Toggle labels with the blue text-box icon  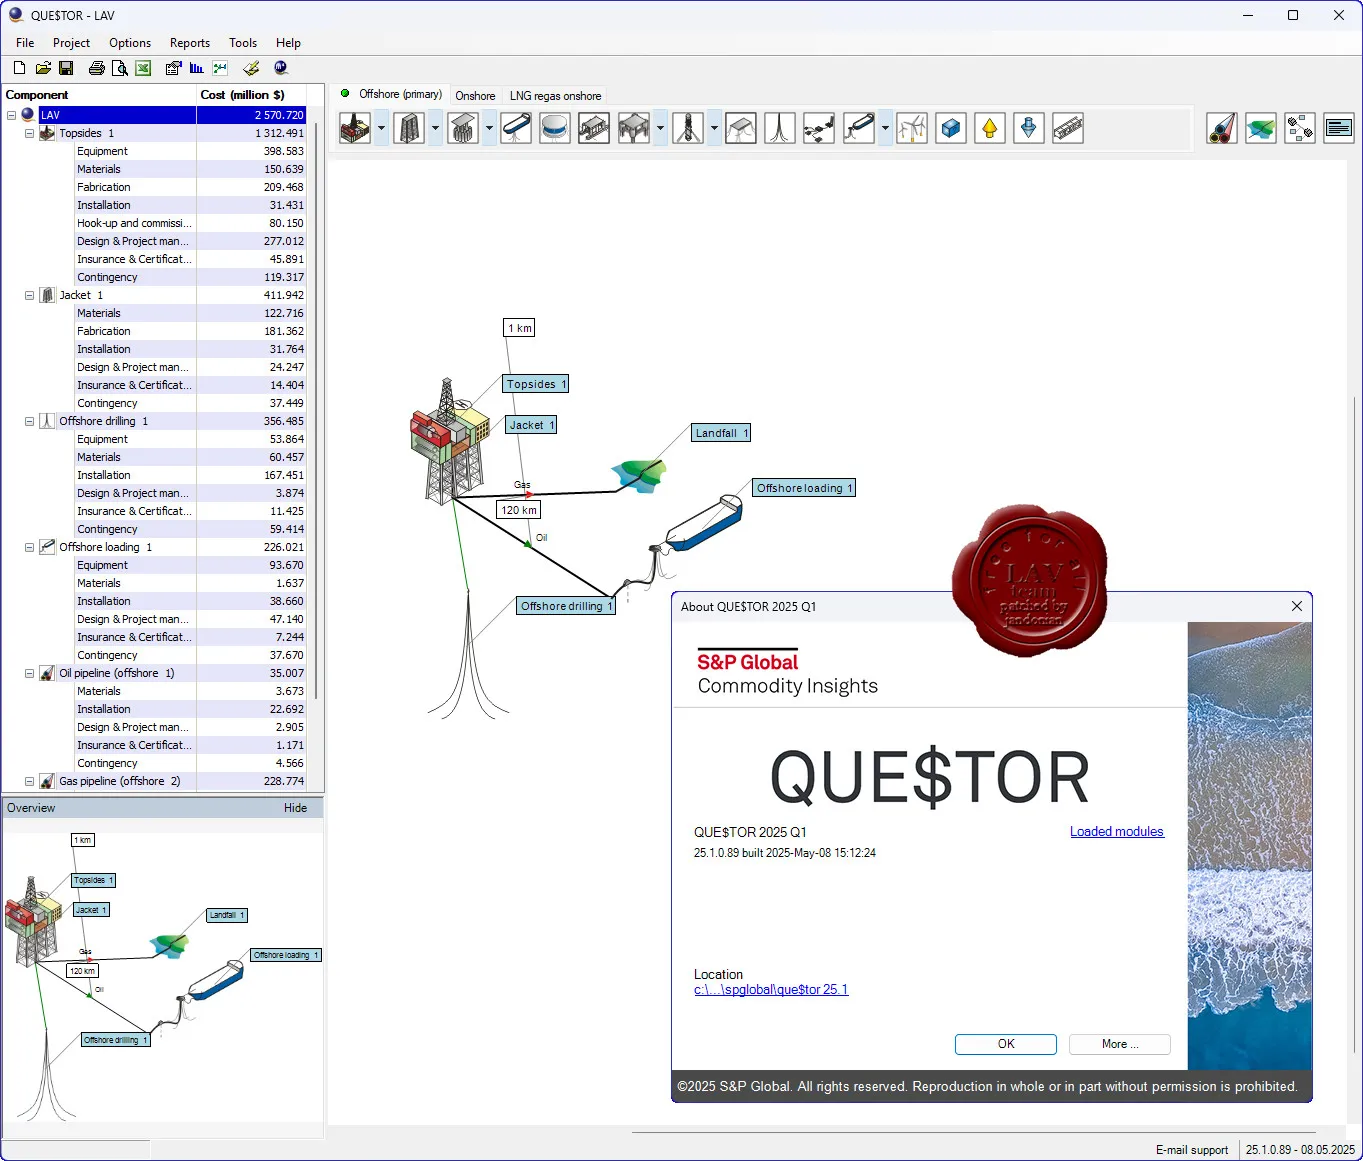click(x=1339, y=128)
